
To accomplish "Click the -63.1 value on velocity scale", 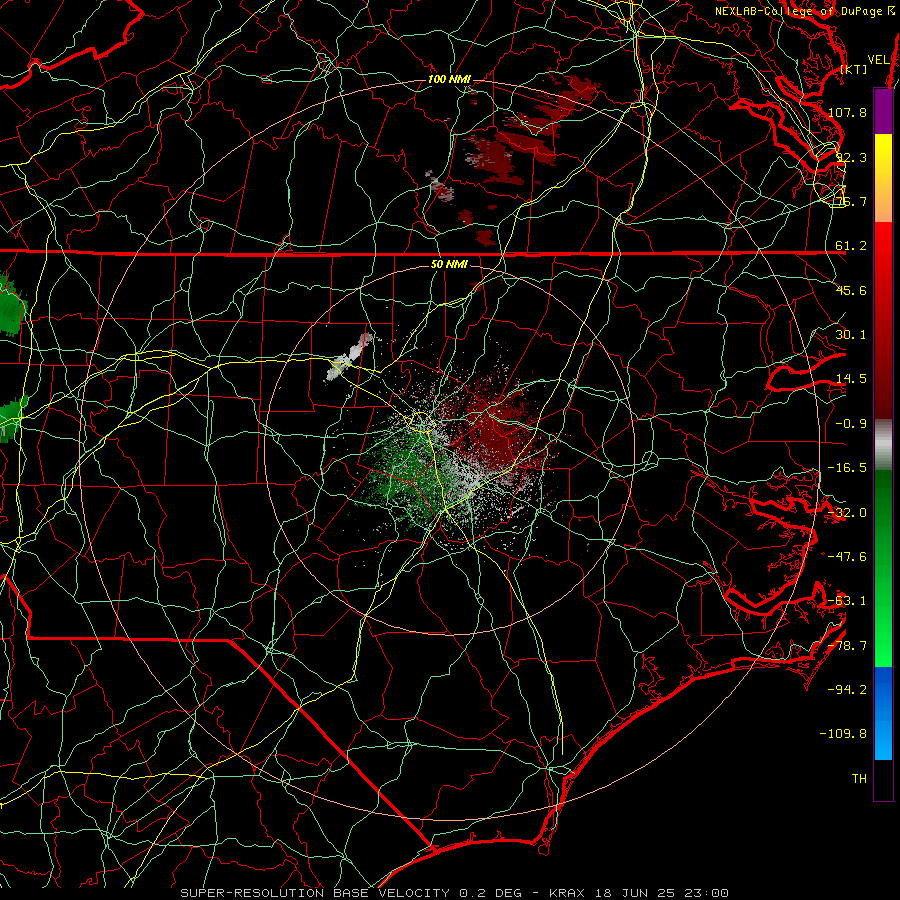I will coord(847,601).
